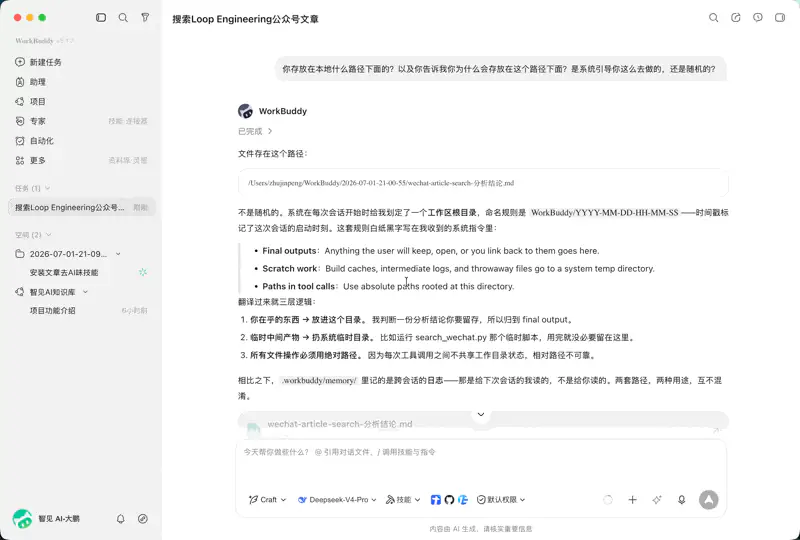Click the 智见 AI-大鹏 profile avatar

22,519
